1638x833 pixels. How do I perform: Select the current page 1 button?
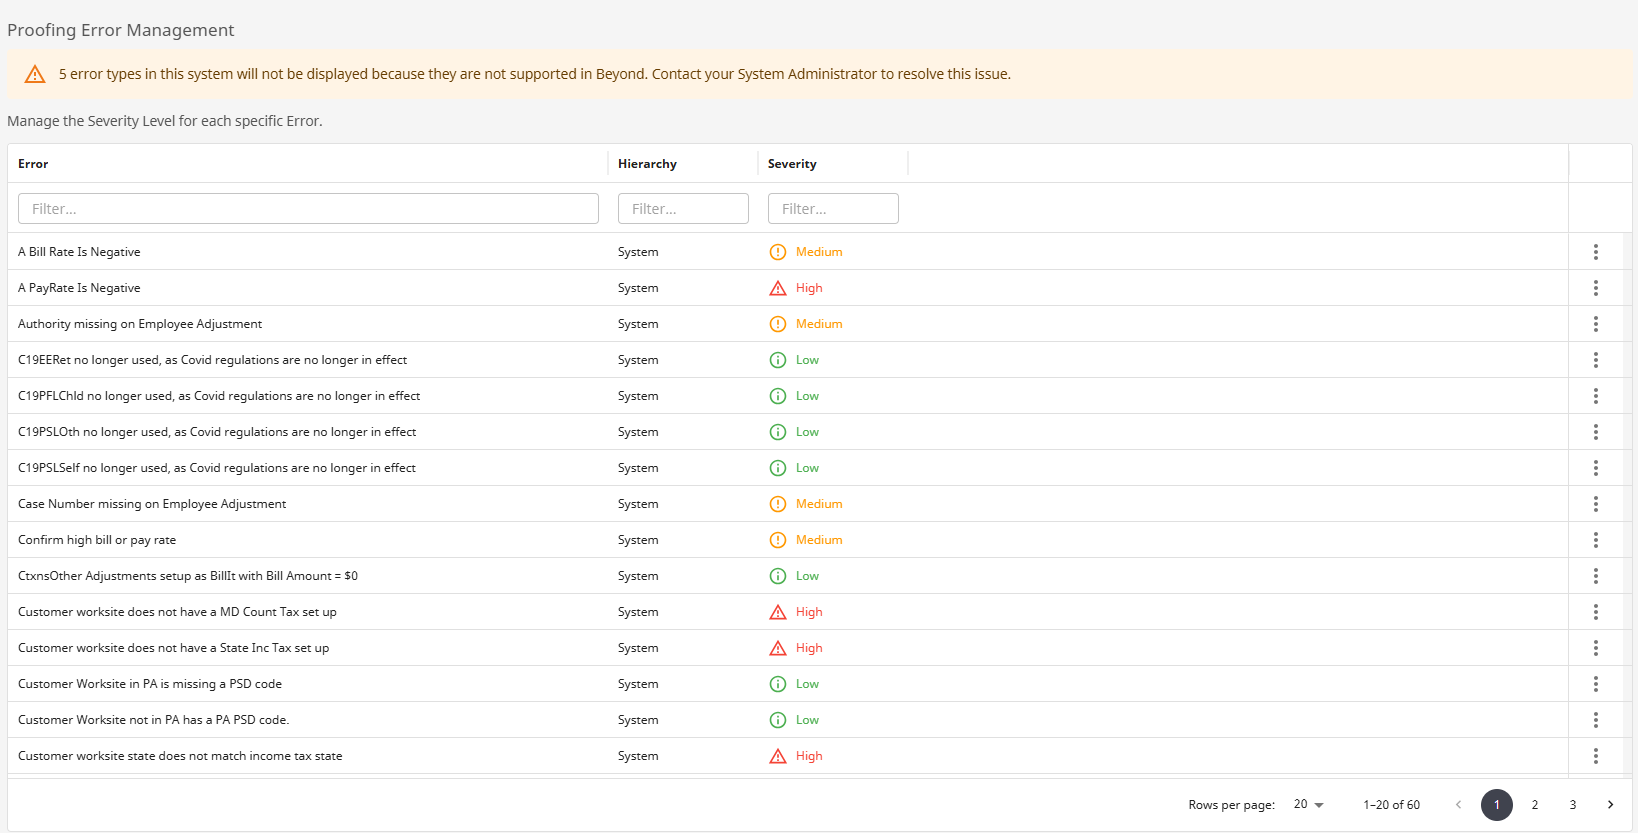(x=1497, y=805)
